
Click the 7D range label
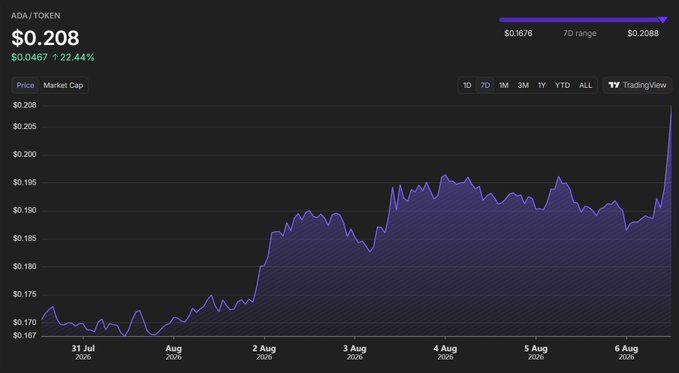pos(580,33)
